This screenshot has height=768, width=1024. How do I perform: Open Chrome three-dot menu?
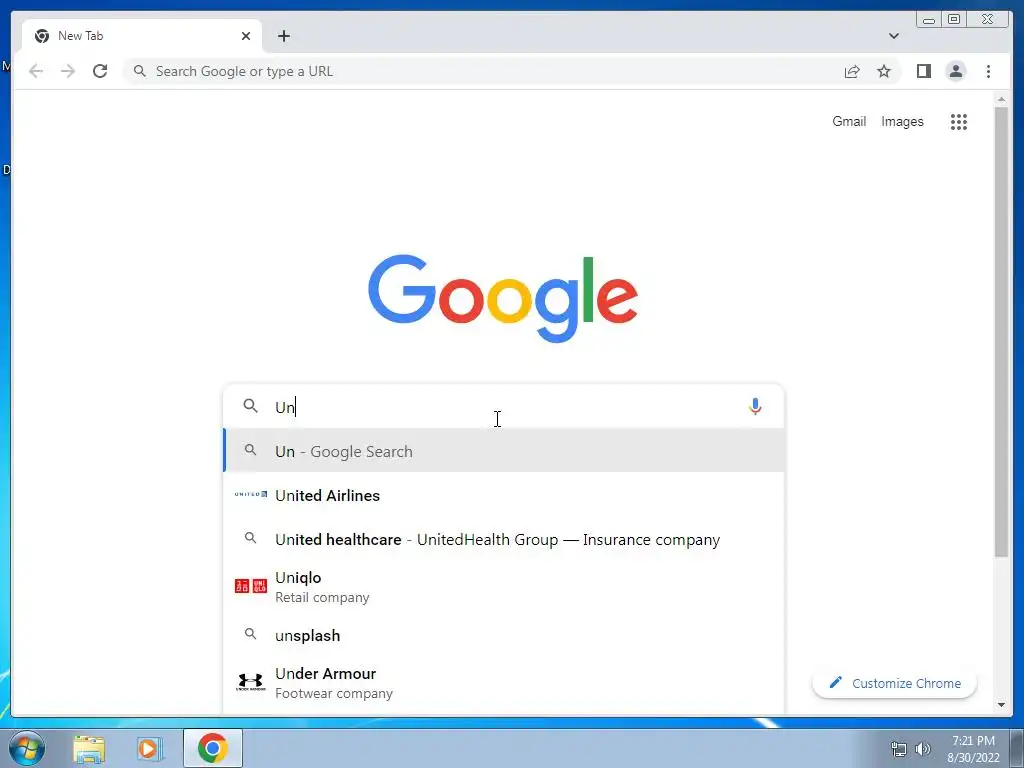pos(988,71)
